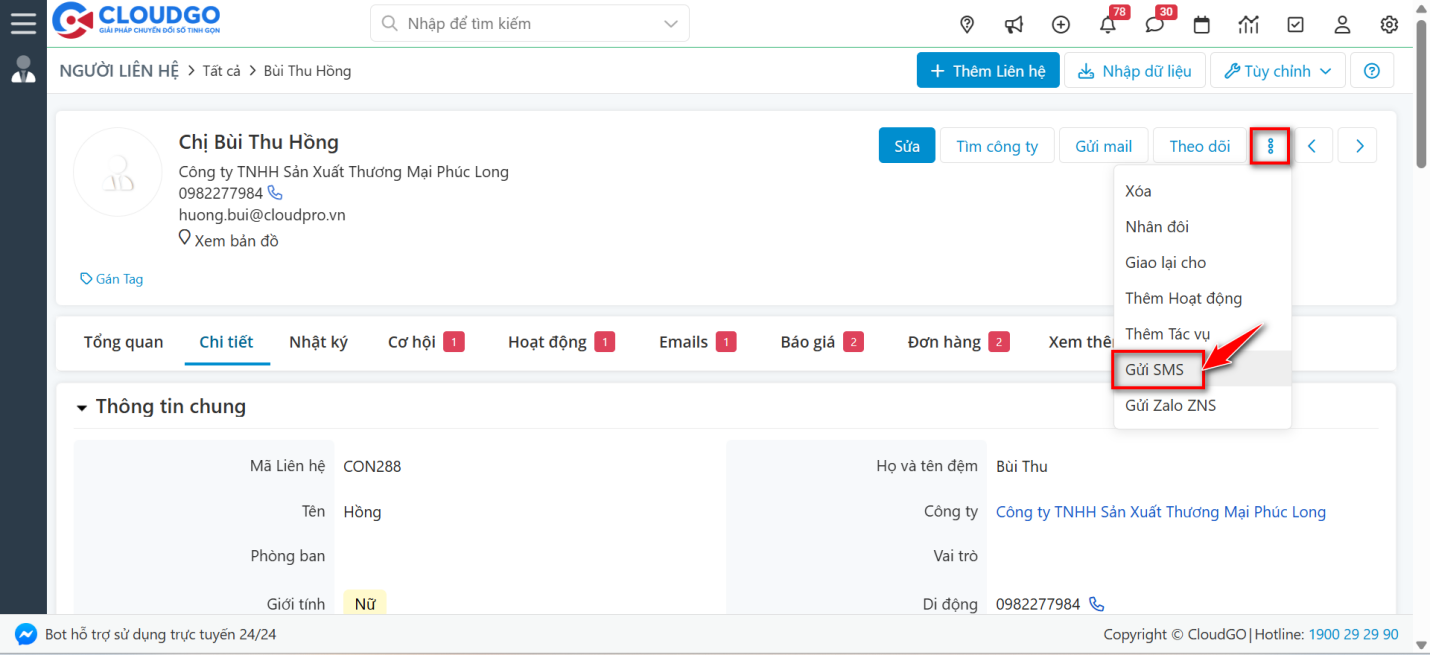Viewport: 1430px width, 655px height.
Task: Select Gửi SMS from the context menu
Action: pyautogui.click(x=1158, y=369)
